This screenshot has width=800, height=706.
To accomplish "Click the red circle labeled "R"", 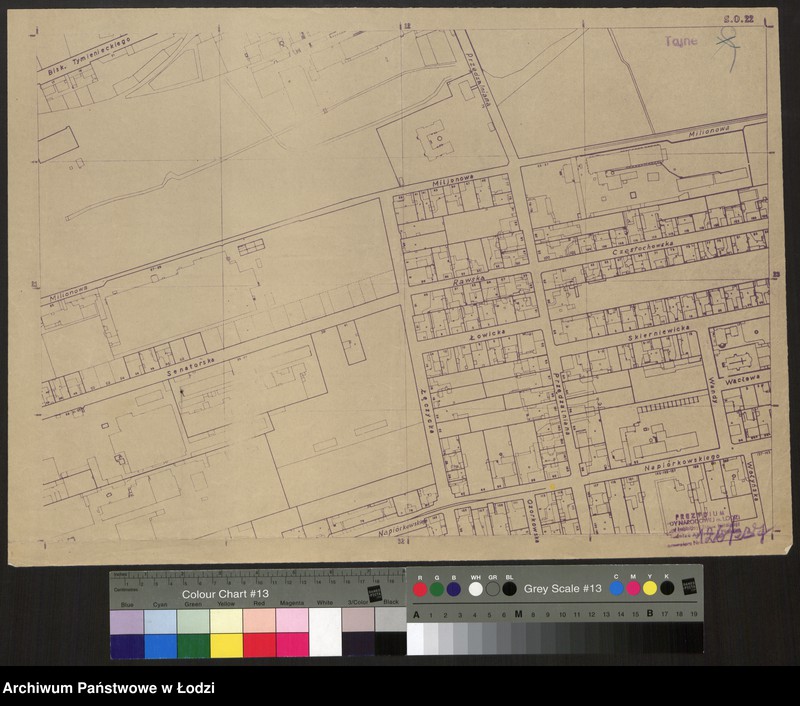I will pos(420,589).
